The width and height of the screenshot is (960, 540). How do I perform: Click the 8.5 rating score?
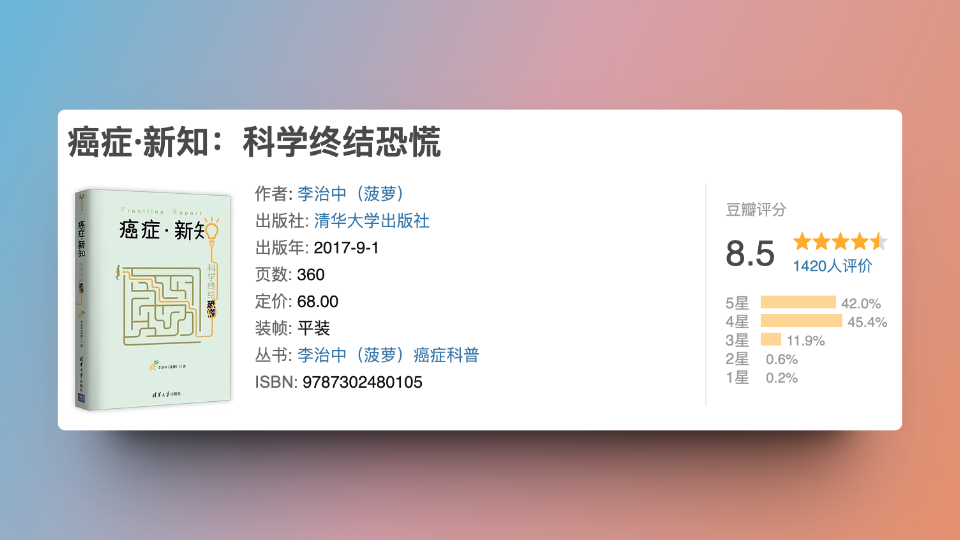point(750,254)
